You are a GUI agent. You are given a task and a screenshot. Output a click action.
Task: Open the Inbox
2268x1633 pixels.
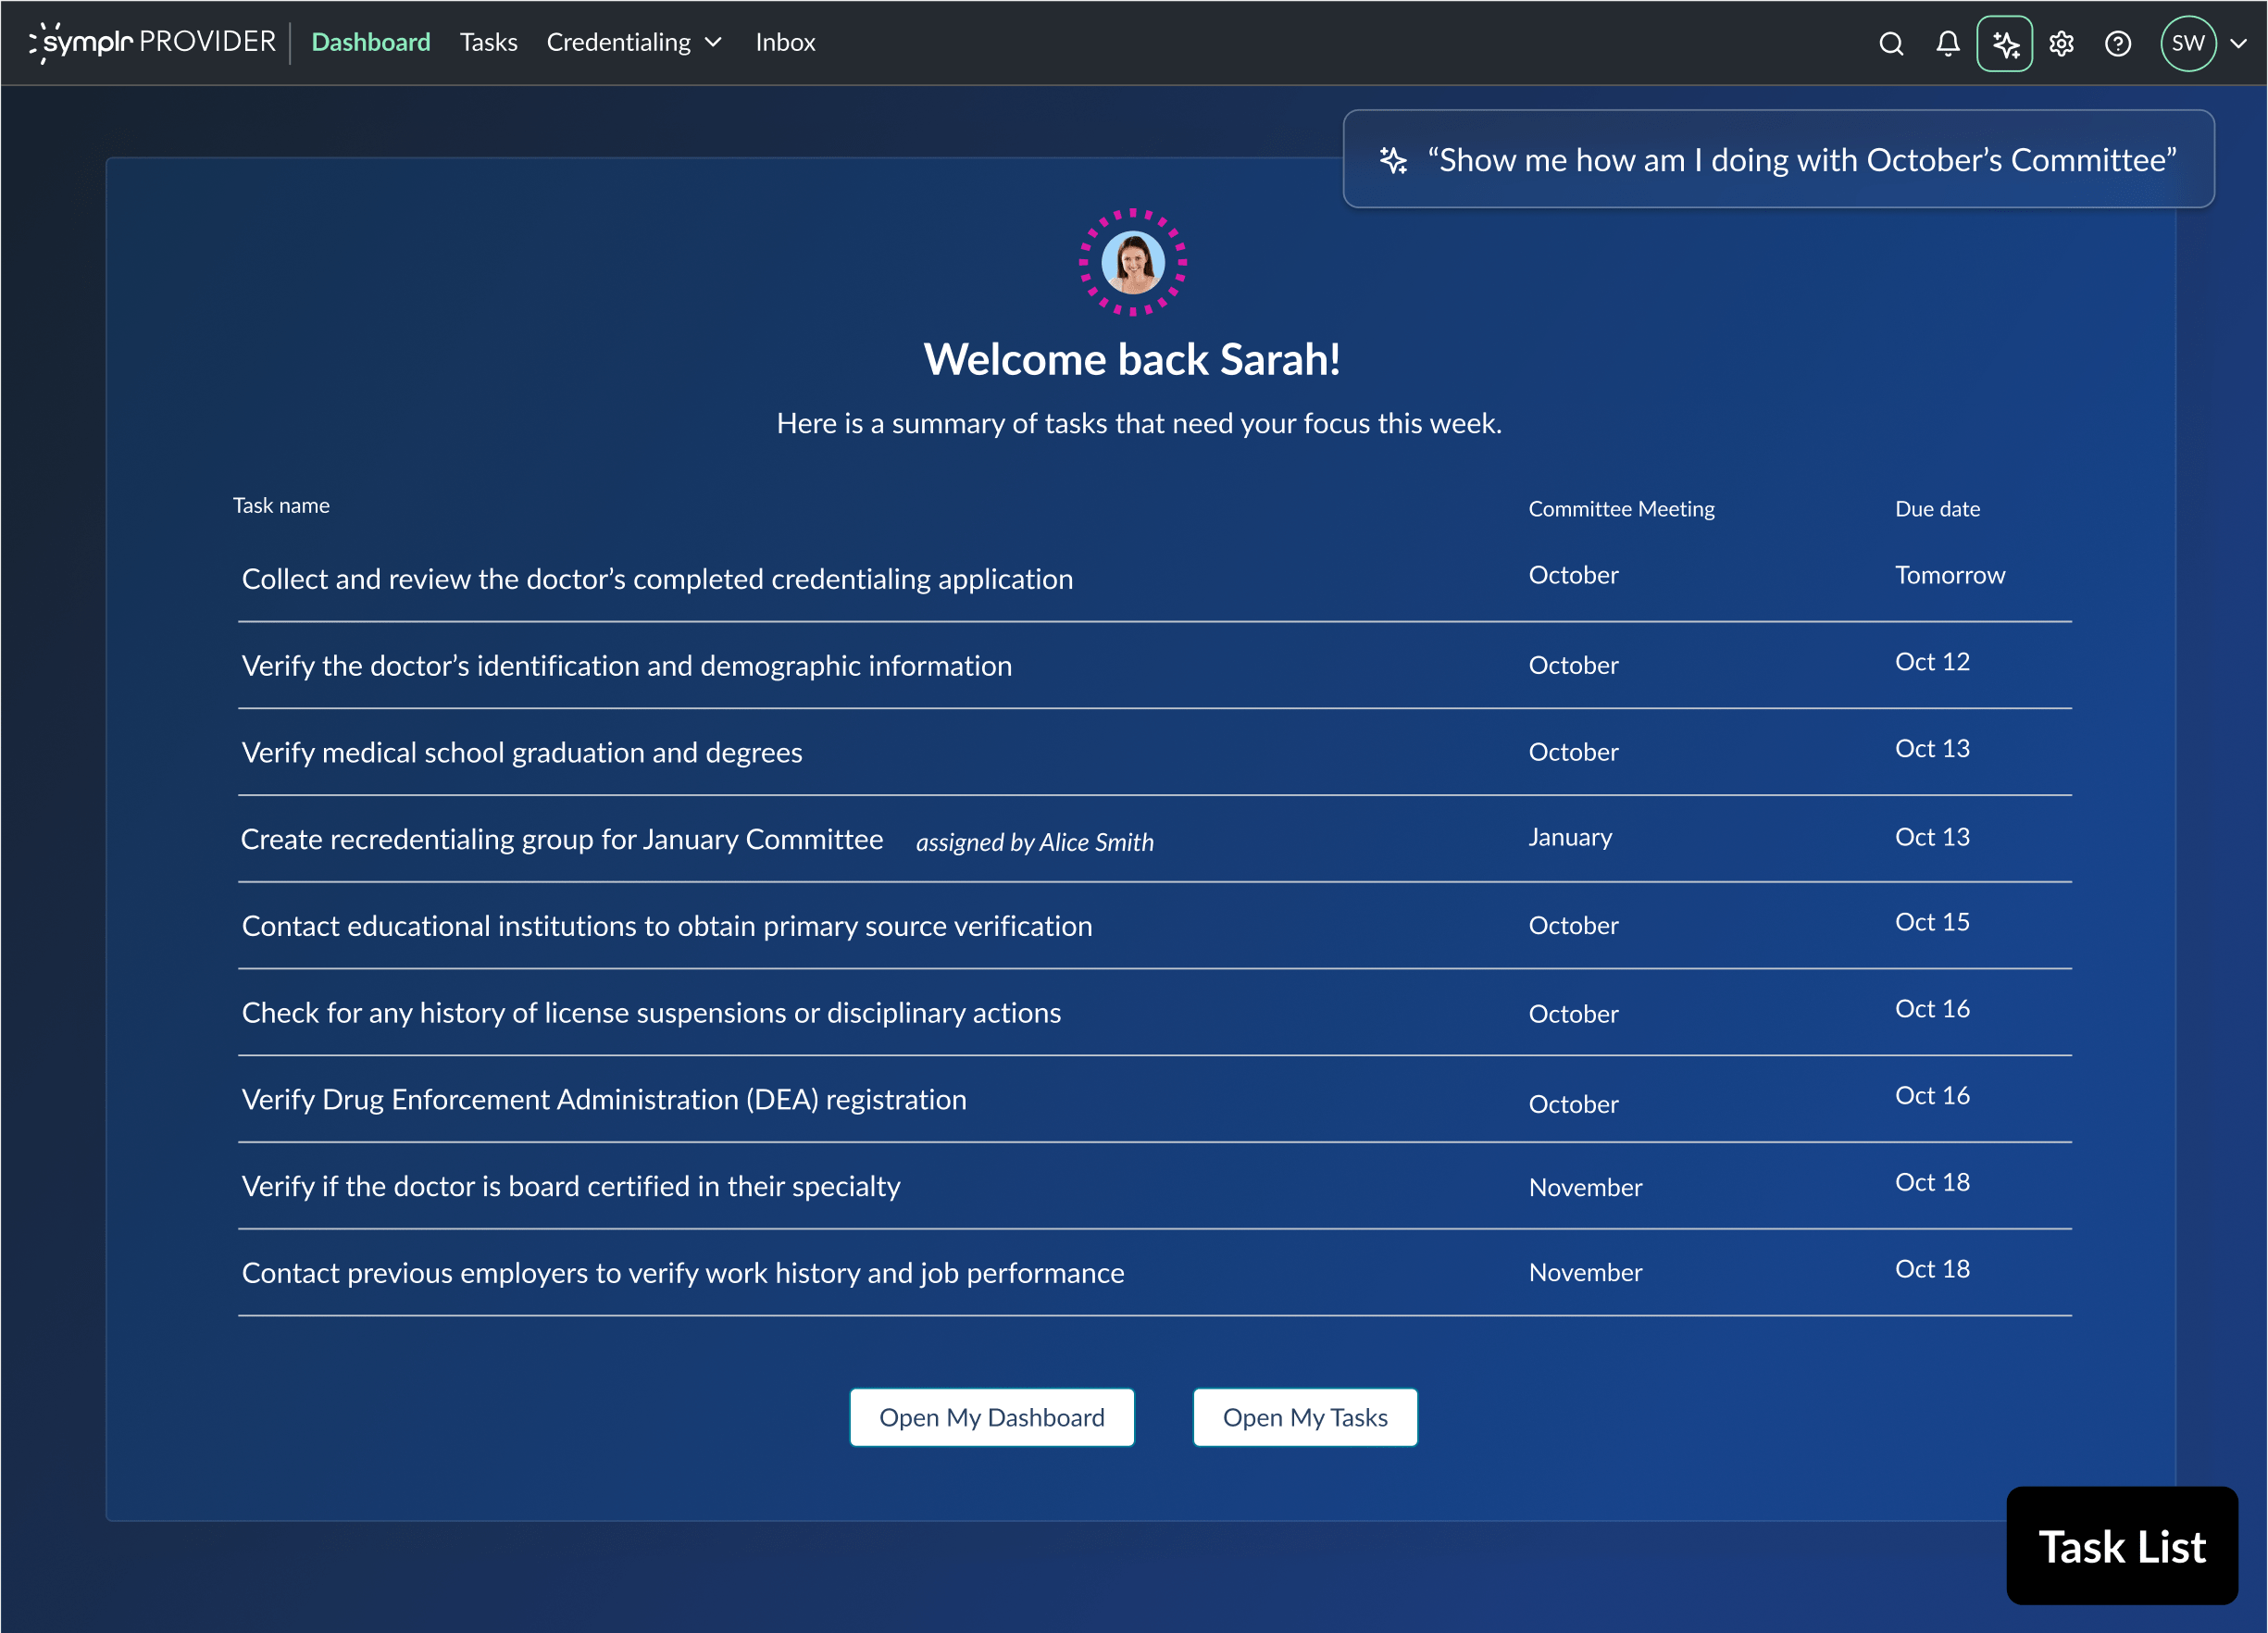coord(785,42)
